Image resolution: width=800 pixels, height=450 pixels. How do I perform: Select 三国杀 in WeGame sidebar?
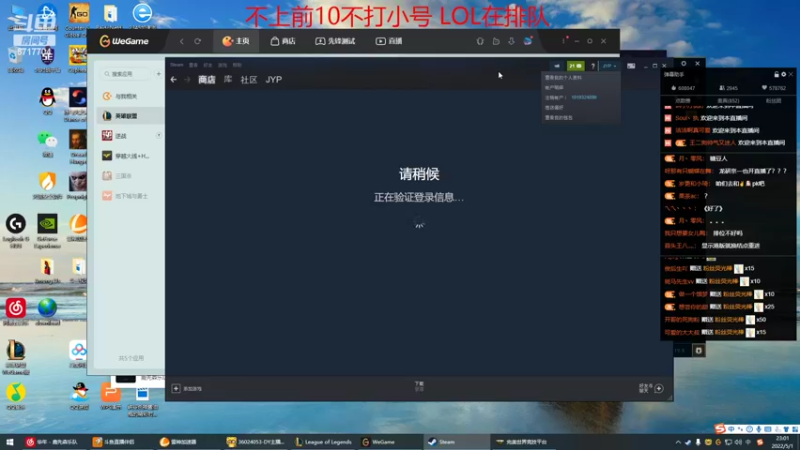(129, 176)
